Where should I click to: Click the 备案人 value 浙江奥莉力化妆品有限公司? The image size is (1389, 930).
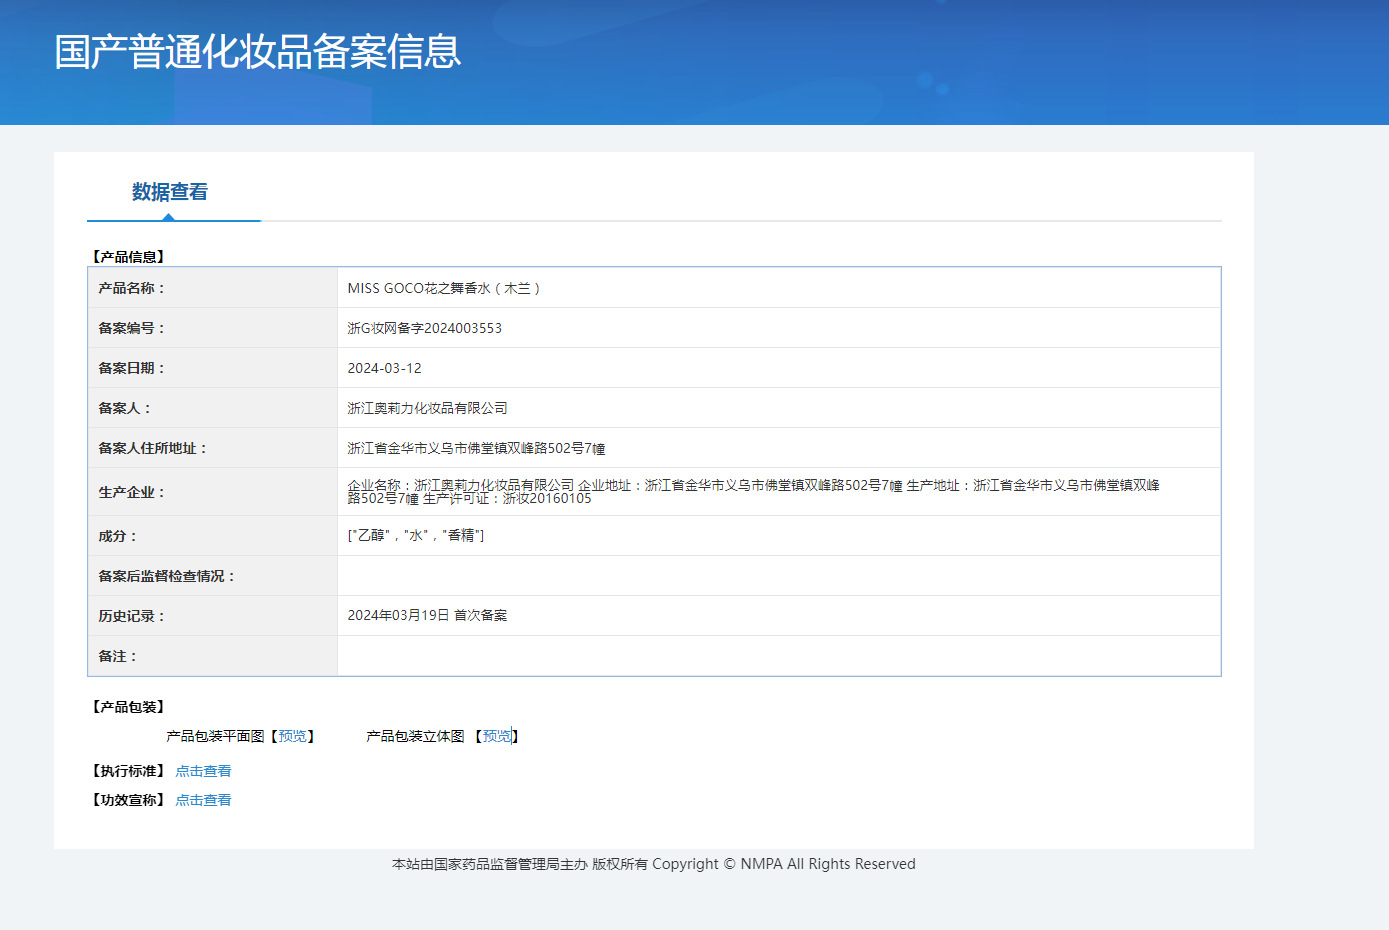coord(427,407)
